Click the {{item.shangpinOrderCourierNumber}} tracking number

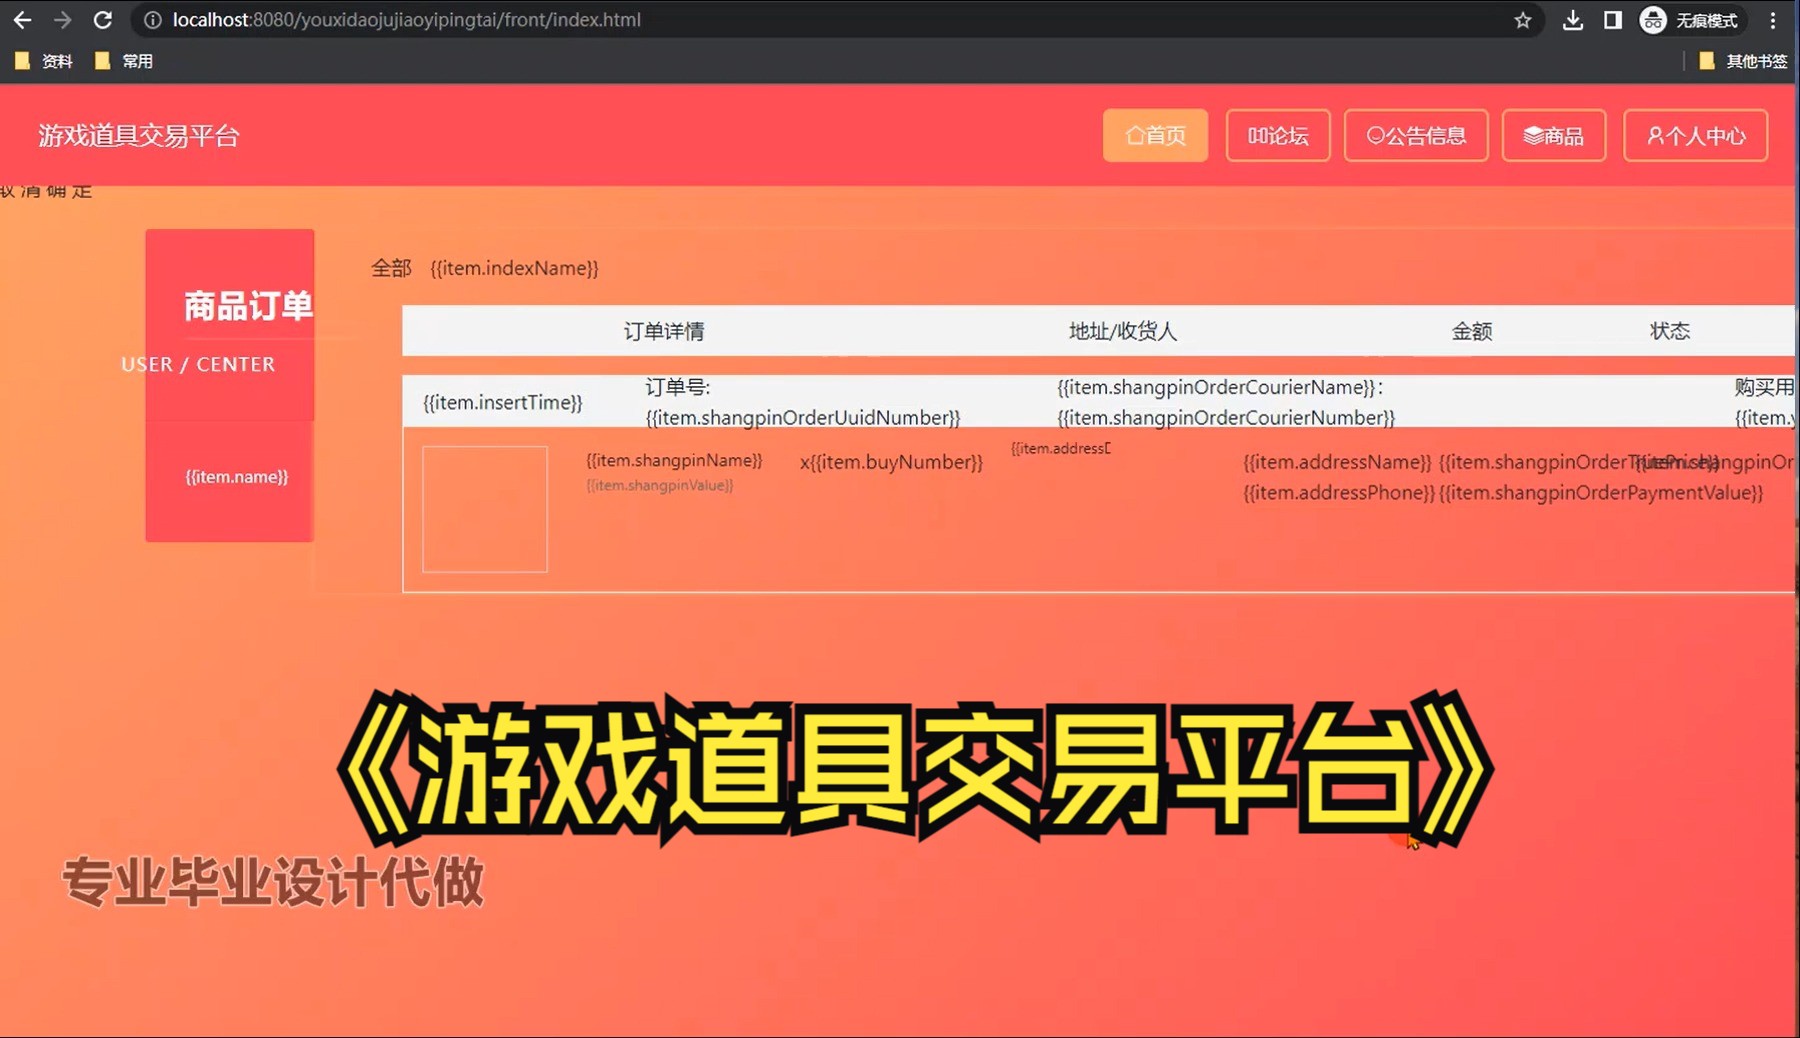(x=1226, y=417)
